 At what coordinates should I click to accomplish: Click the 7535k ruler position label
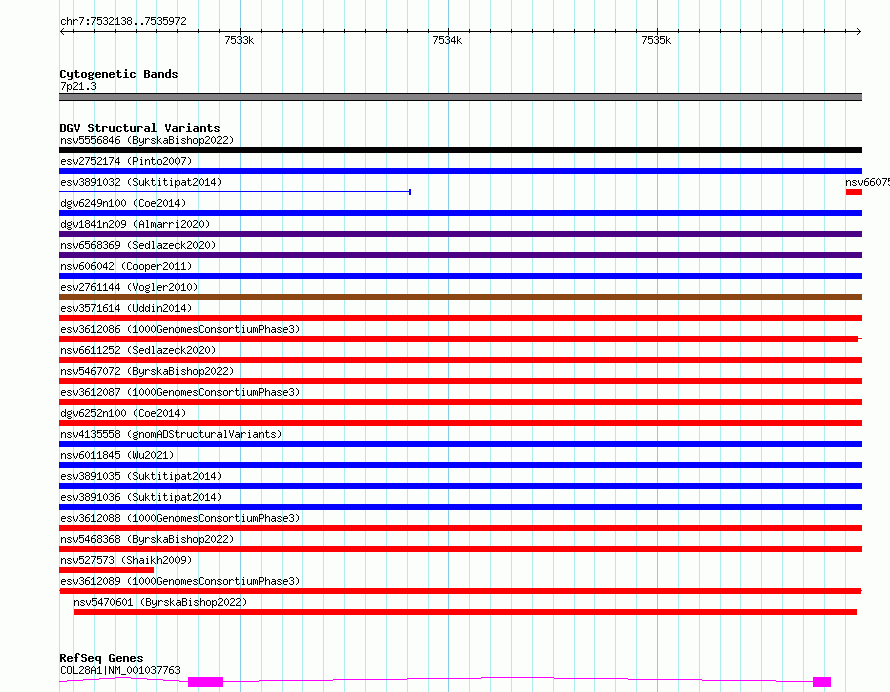[656, 40]
